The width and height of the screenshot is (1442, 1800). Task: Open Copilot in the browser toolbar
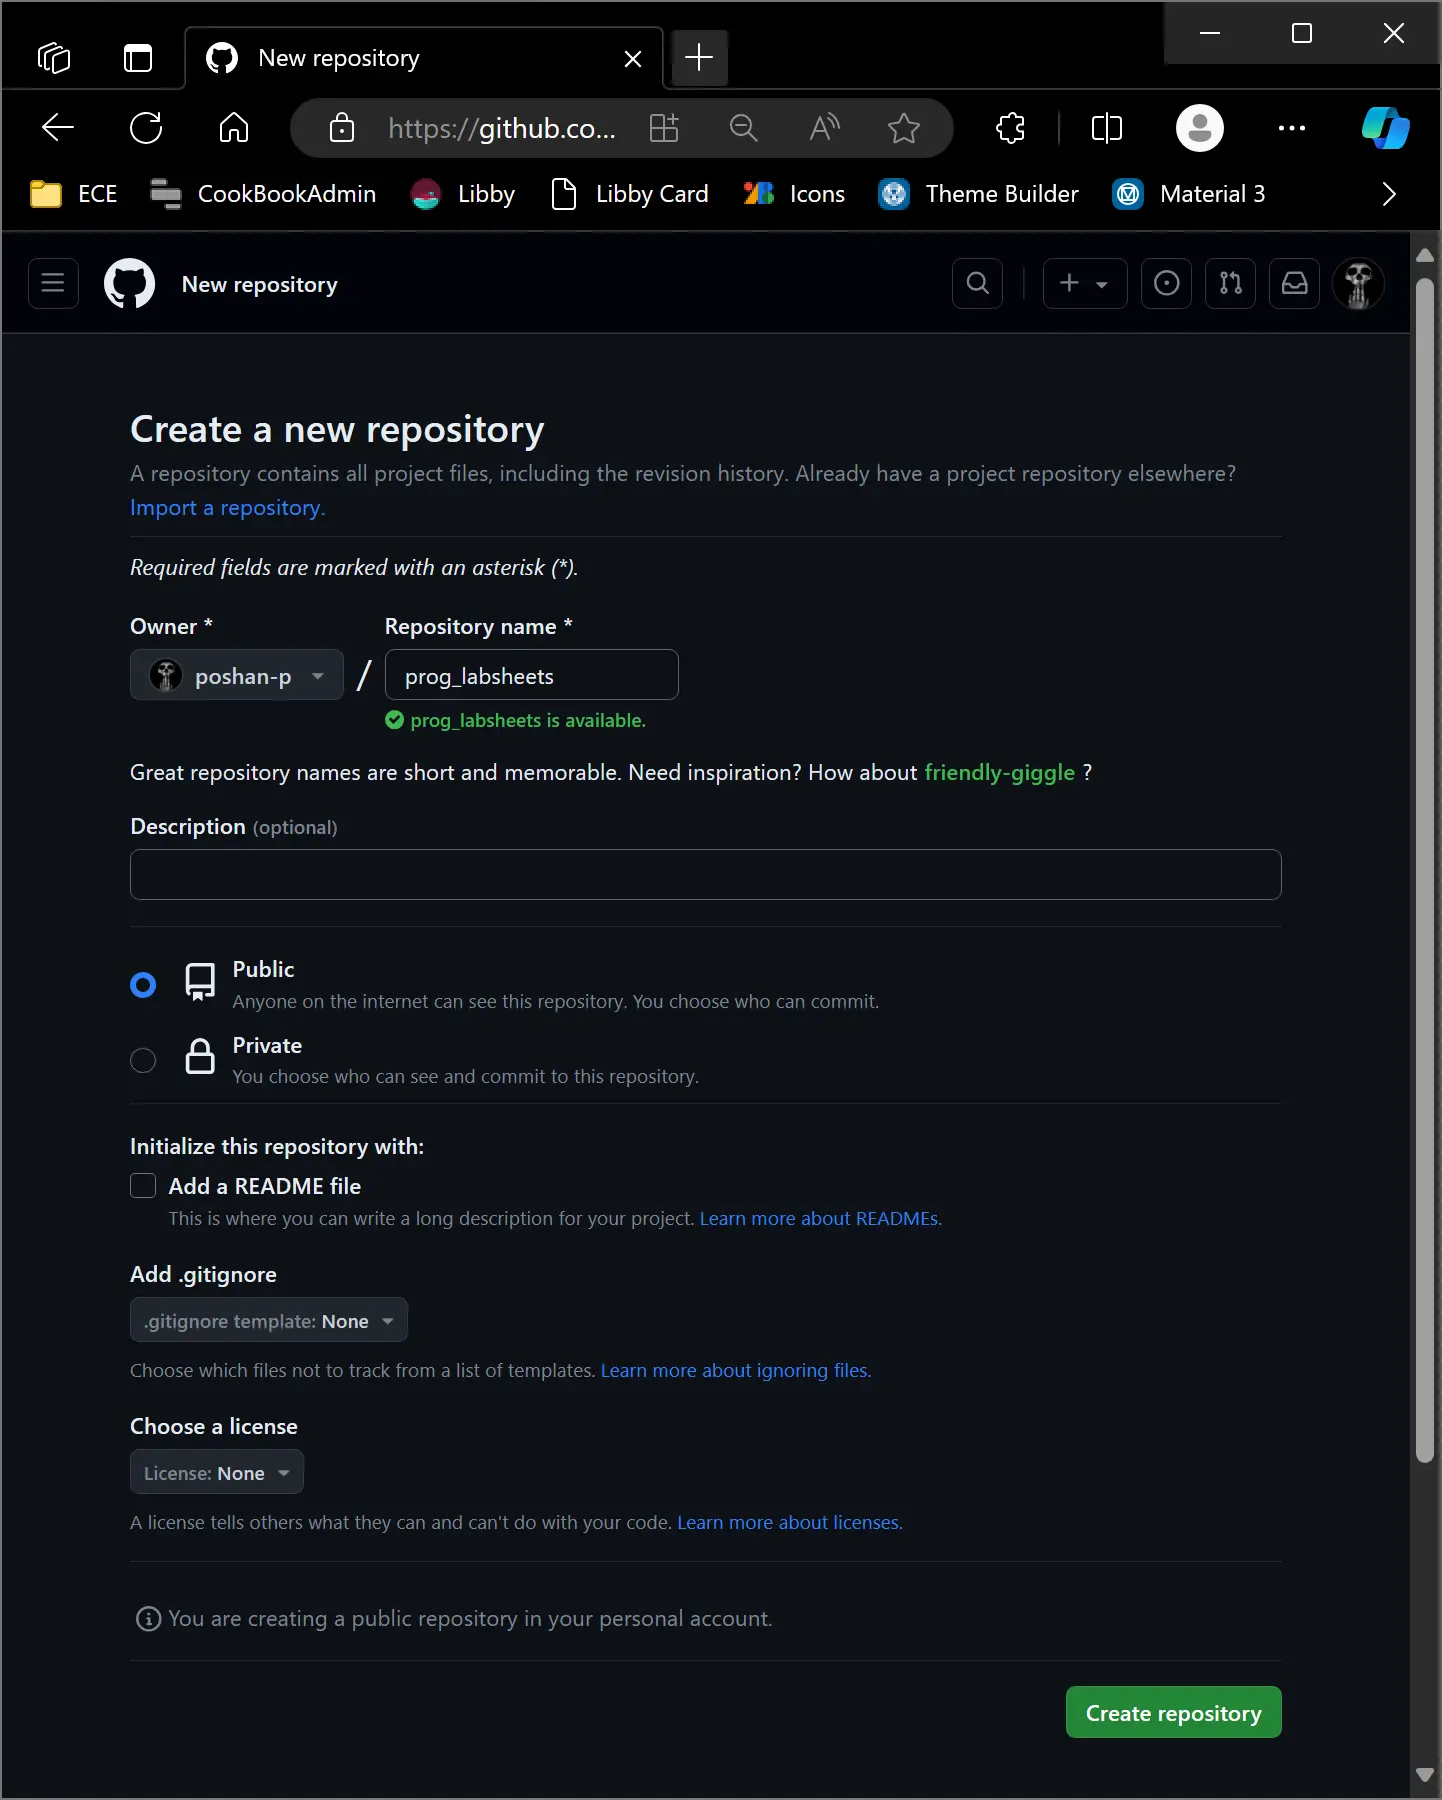(1385, 127)
